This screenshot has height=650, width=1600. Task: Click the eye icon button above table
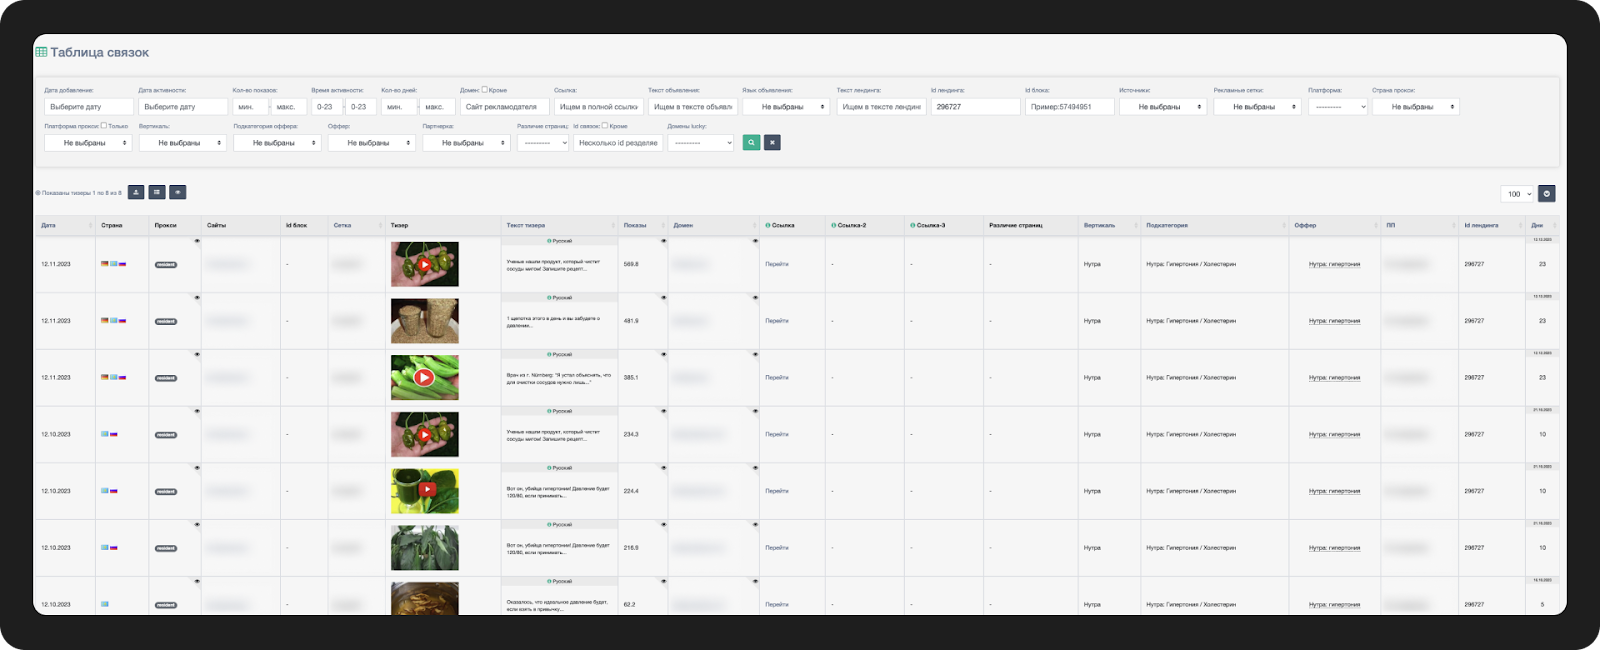(178, 192)
